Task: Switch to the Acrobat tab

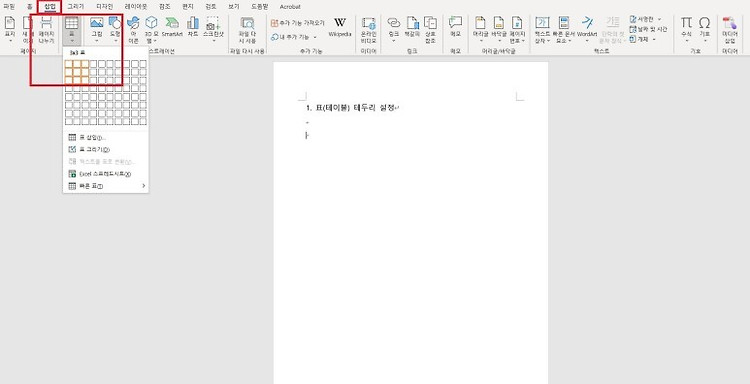Action: pyautogui.click(x=290, y=7)
